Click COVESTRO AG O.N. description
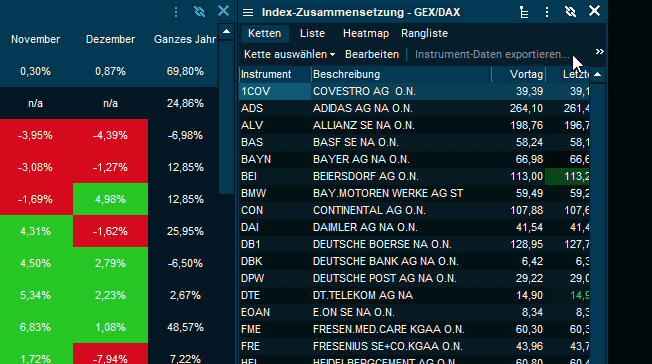This screenshot has width=652, height=364. [x=364, y=92]
